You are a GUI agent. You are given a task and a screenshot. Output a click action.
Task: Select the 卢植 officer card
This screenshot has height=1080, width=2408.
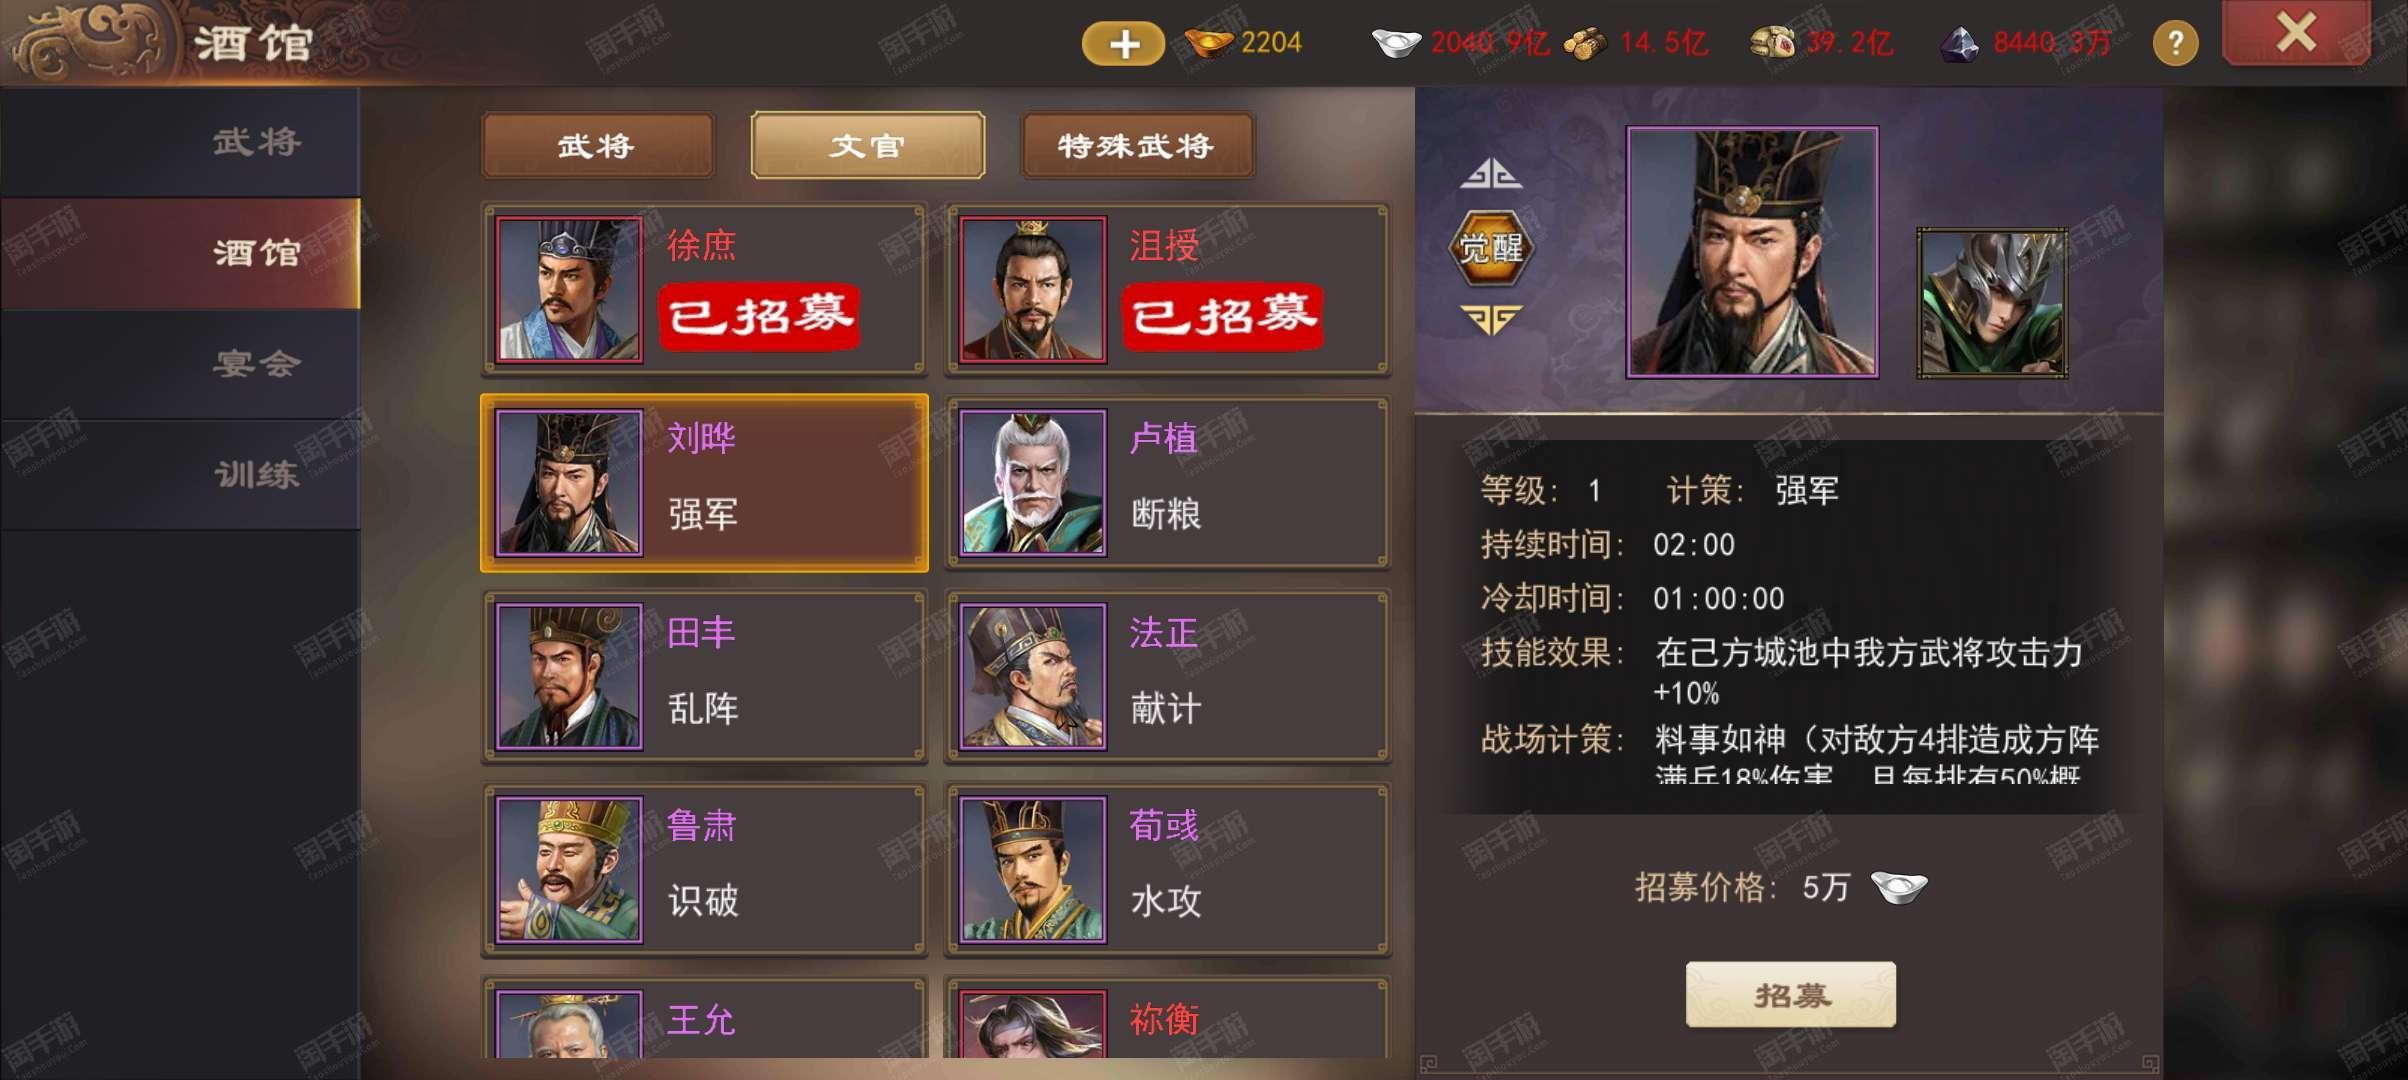pyautogui.click(x=1167, y=482)
